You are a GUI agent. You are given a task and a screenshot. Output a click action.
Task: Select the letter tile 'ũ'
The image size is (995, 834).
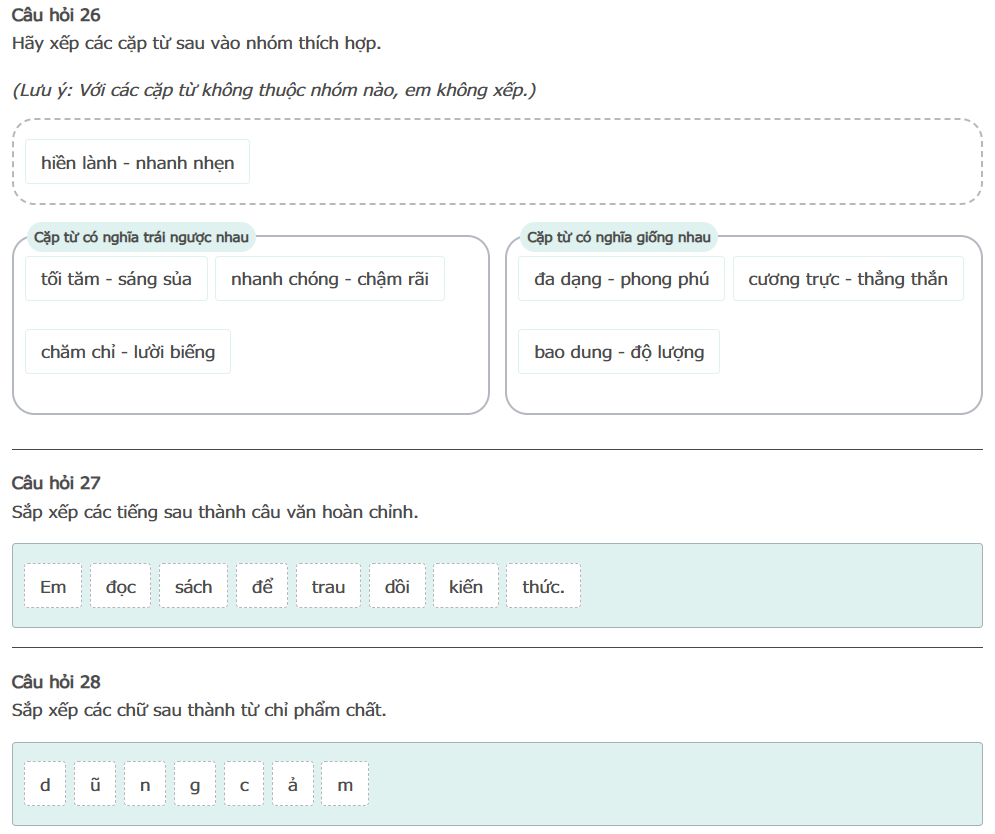click(x=95, y=785)
